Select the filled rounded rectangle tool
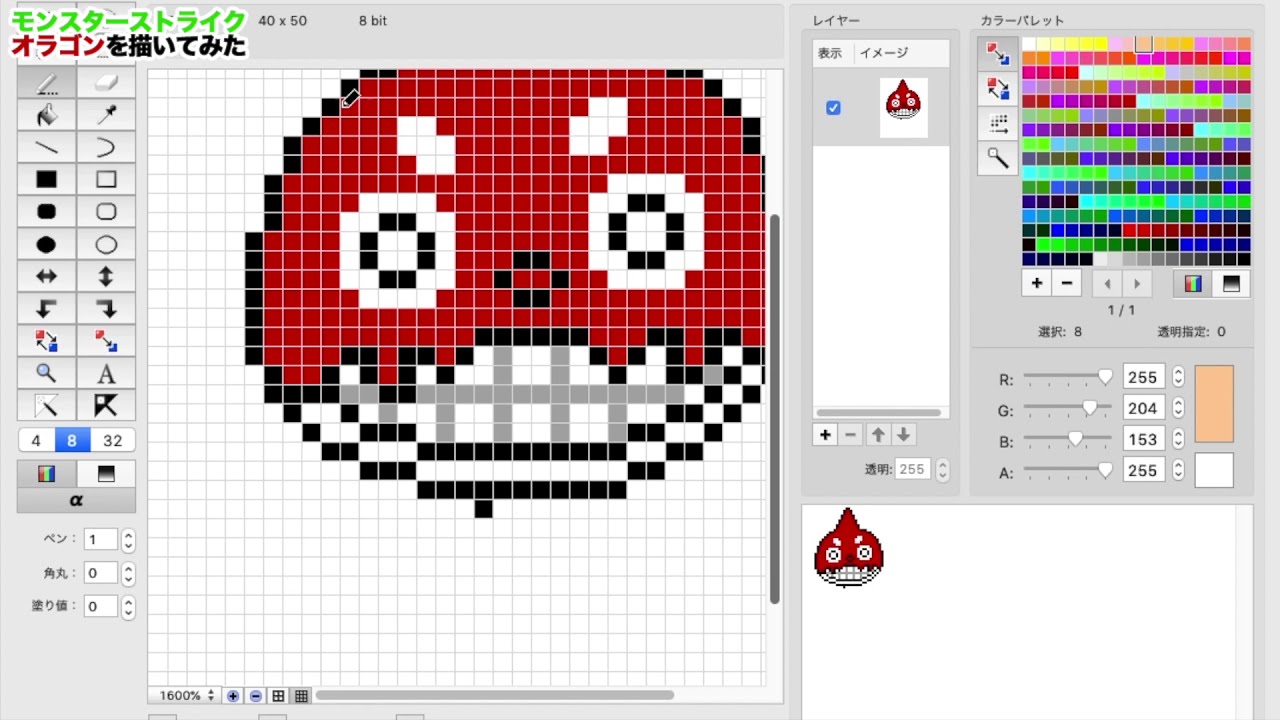 [x=46, y=212]
